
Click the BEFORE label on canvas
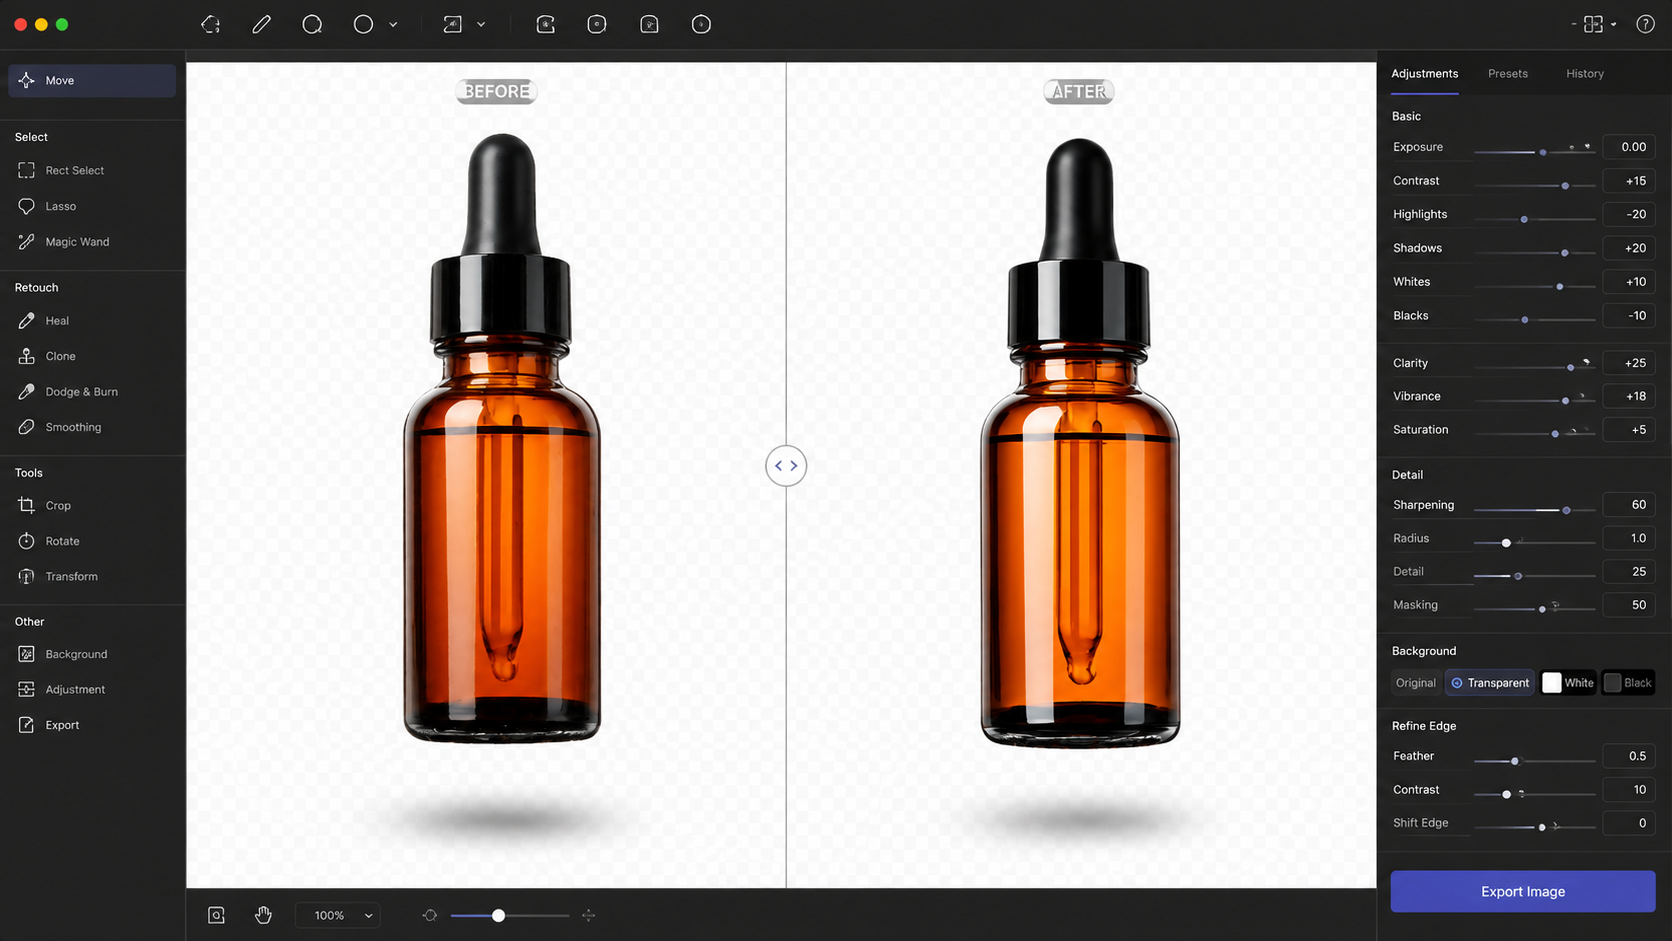point(496,91)
